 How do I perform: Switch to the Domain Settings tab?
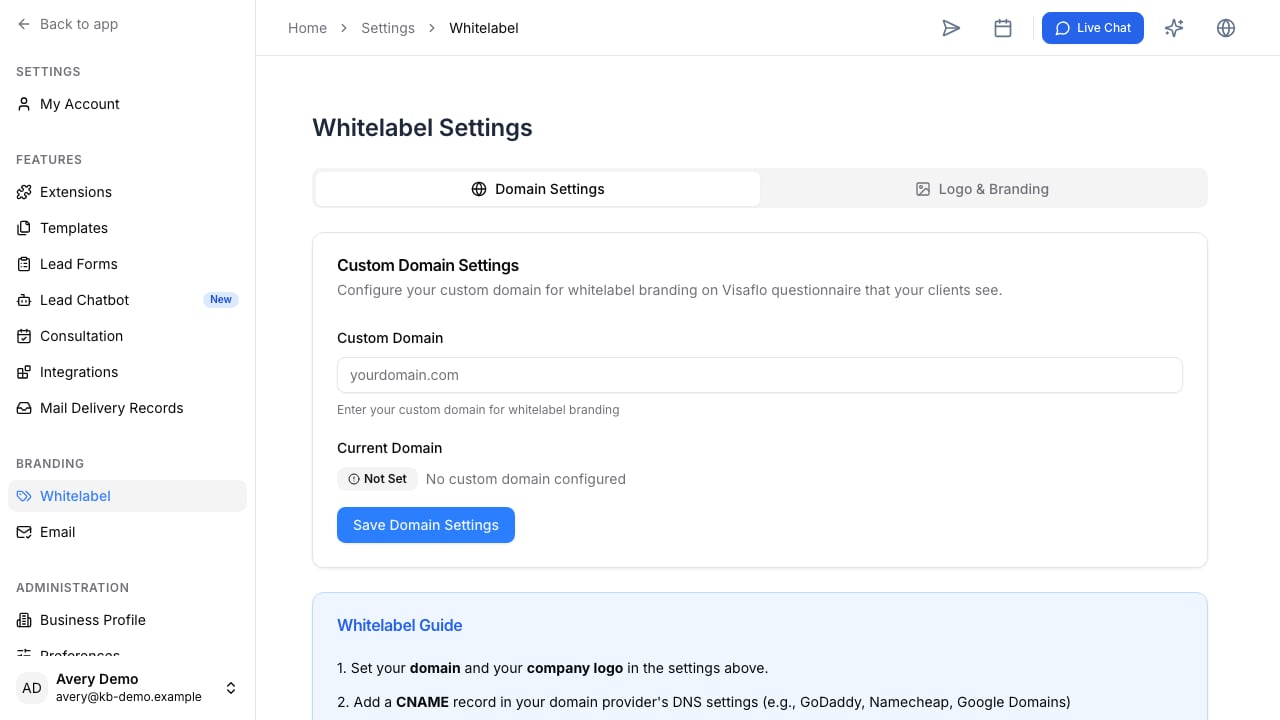pyautogui.click(x=538, y=189)
